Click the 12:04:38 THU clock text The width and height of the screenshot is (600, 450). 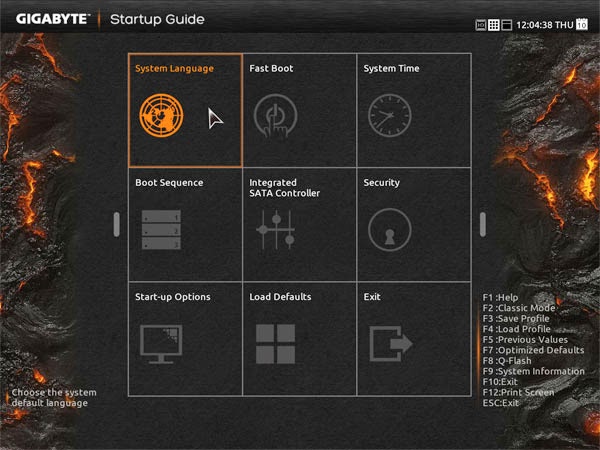click(545, 25)
